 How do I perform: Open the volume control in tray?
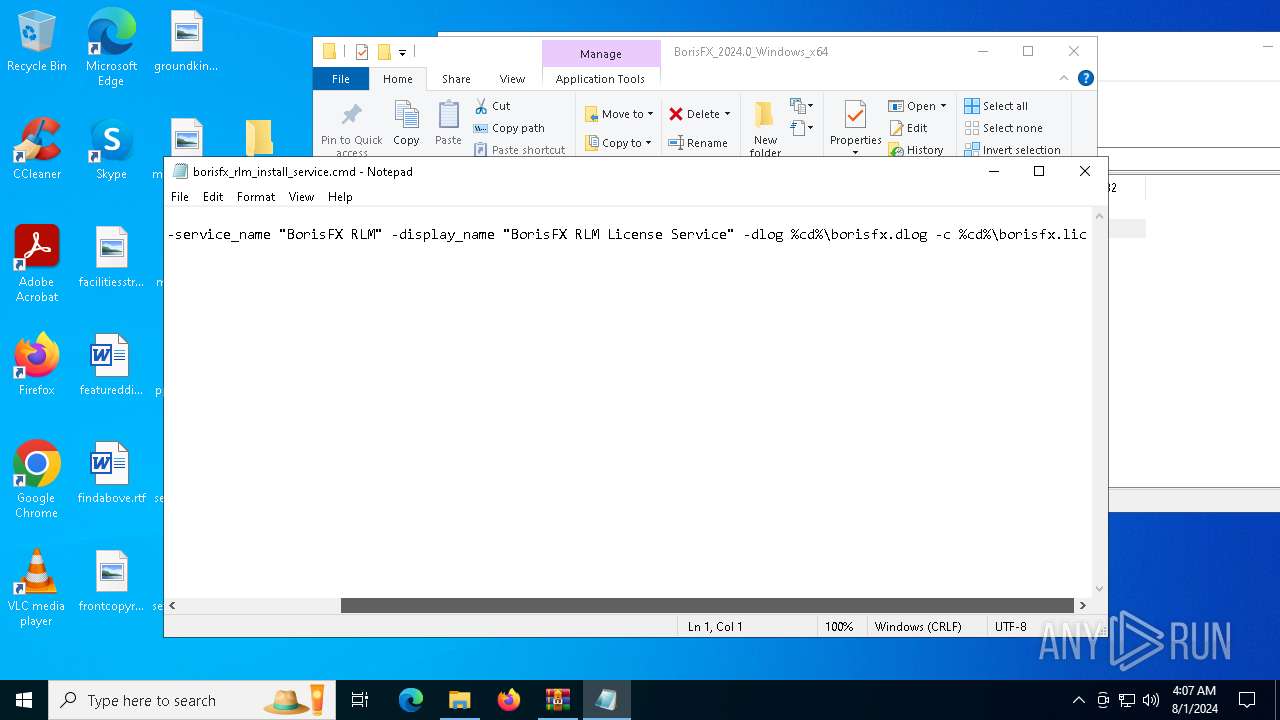point(1151,700)
